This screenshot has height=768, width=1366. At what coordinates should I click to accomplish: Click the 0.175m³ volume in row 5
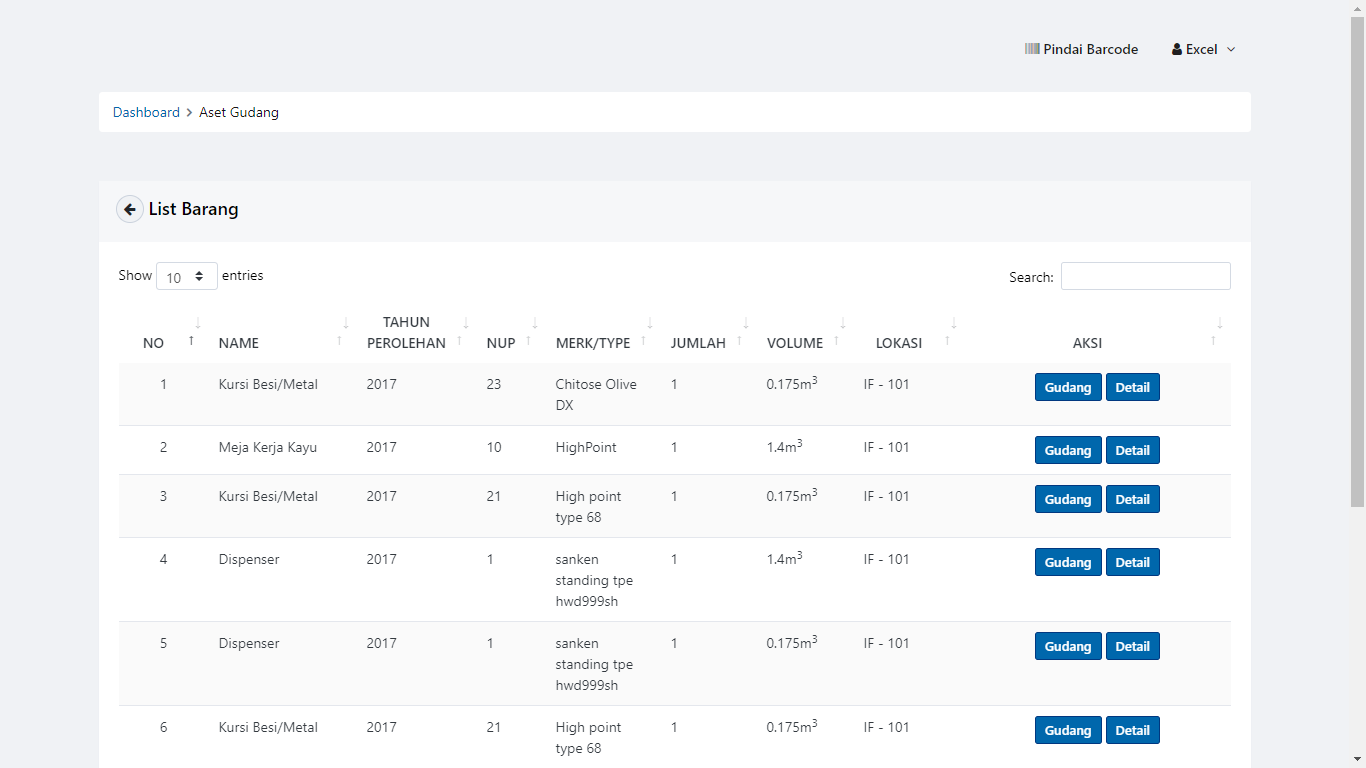[x=792, y=642]
